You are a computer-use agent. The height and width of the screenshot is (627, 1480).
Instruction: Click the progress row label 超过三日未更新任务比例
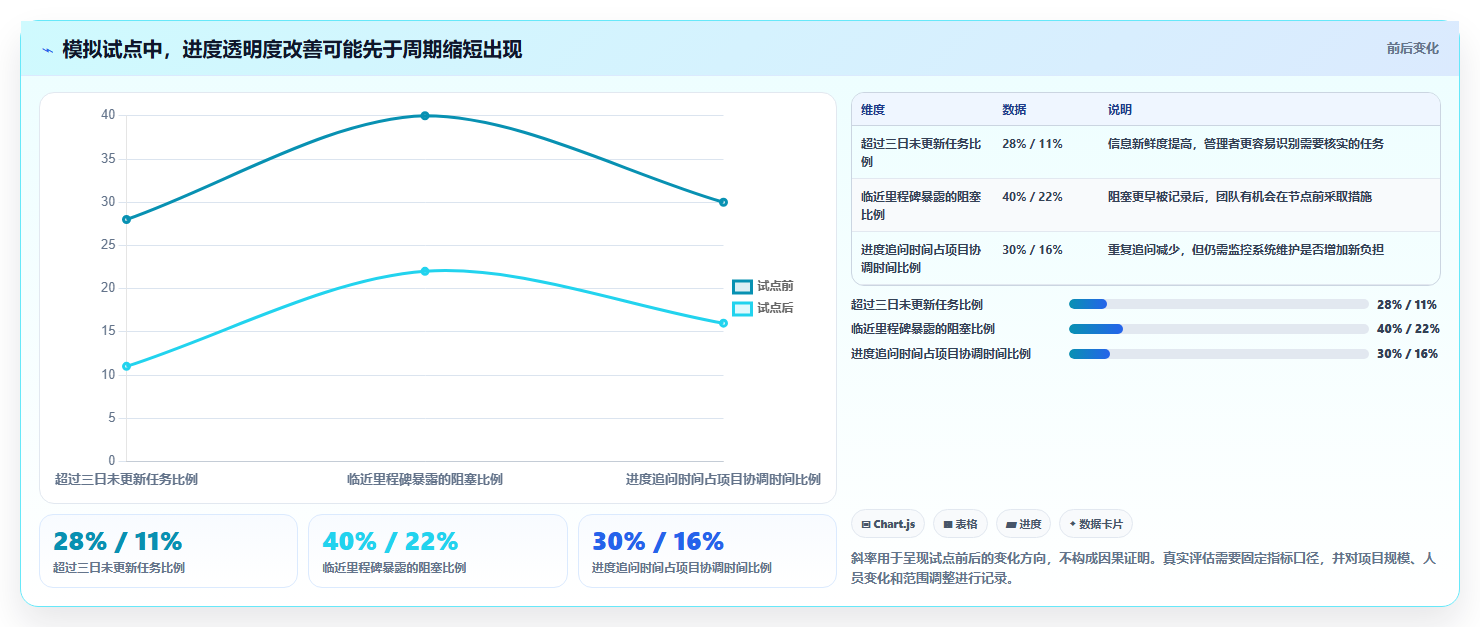click(917, 305)
